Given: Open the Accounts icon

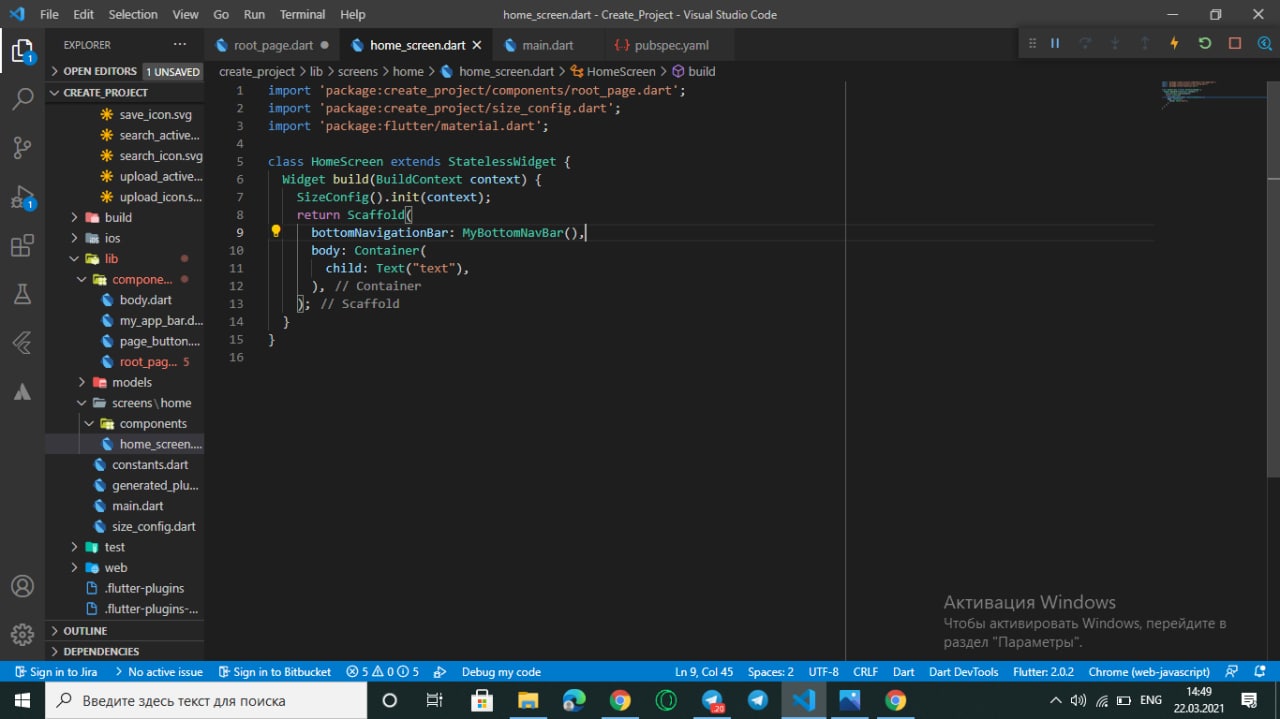Looking at the screenshot, I should [x=22, y=586].
